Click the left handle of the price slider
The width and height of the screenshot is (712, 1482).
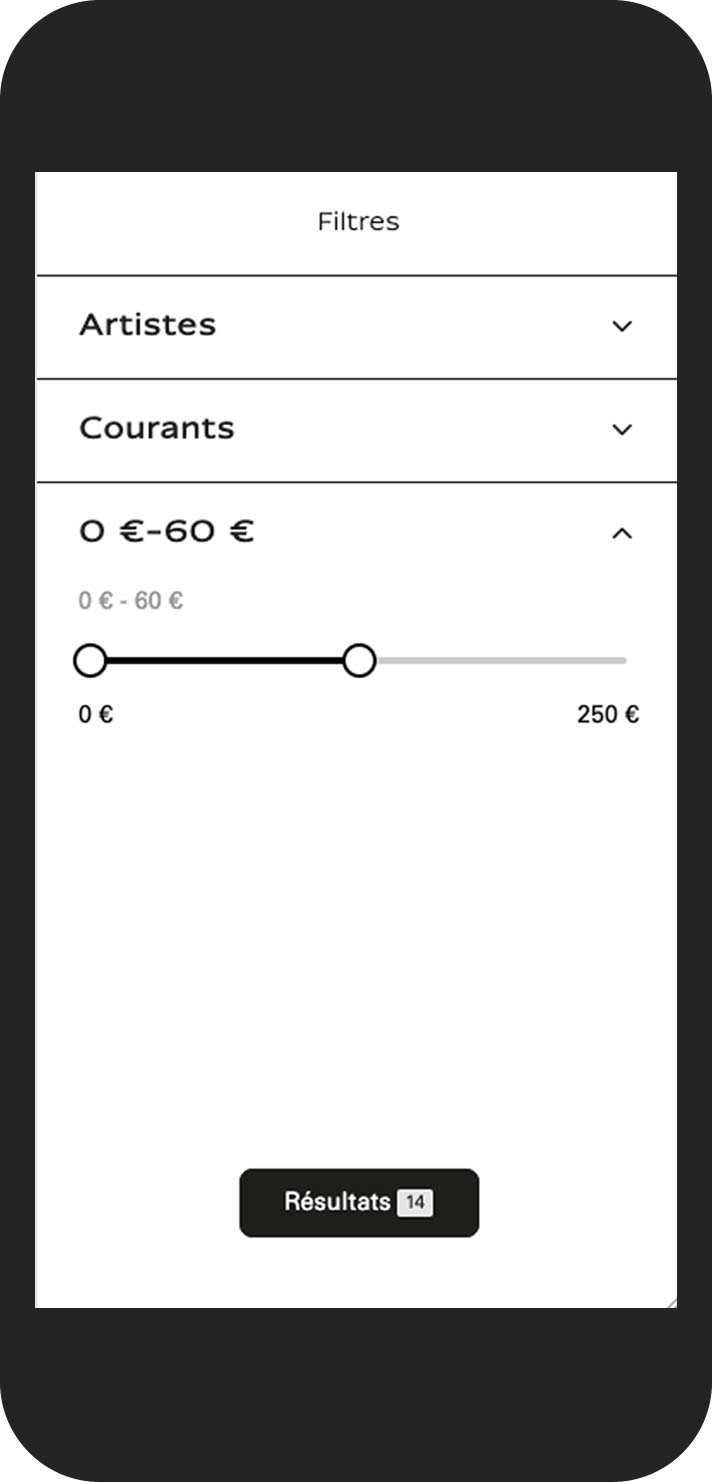90,659
